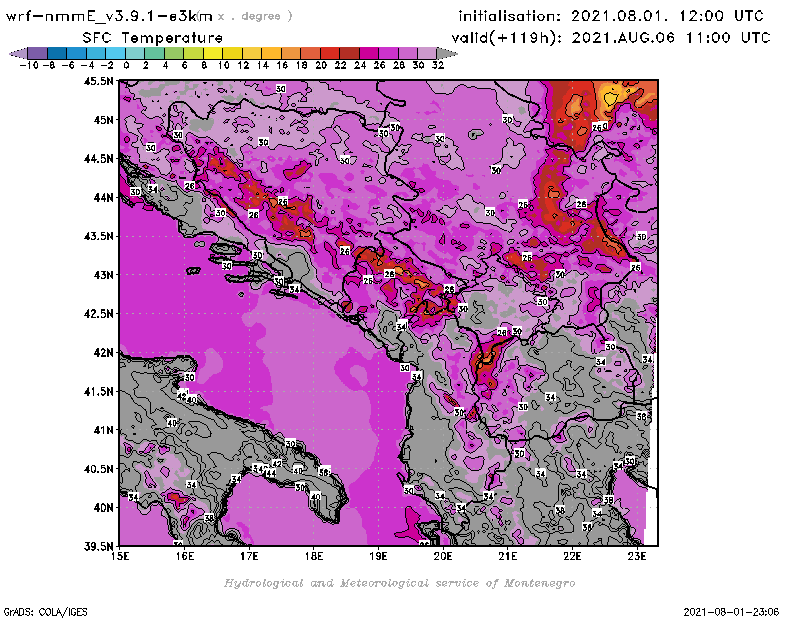The width and height of the screenshot is (800, 618).
Task: Pick the yellow legend swatch between 8 and 10
Action: click(213, 54)
